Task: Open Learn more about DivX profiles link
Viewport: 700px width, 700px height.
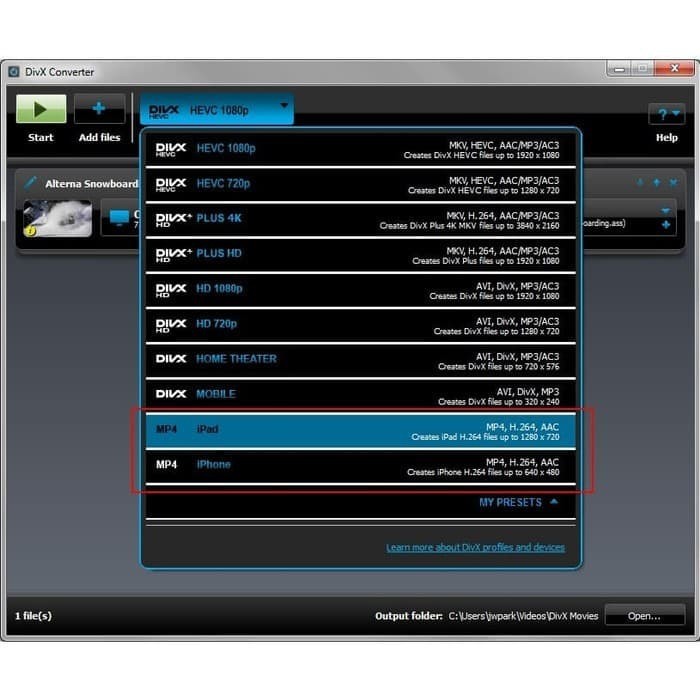Action: (x=475, y=547)
